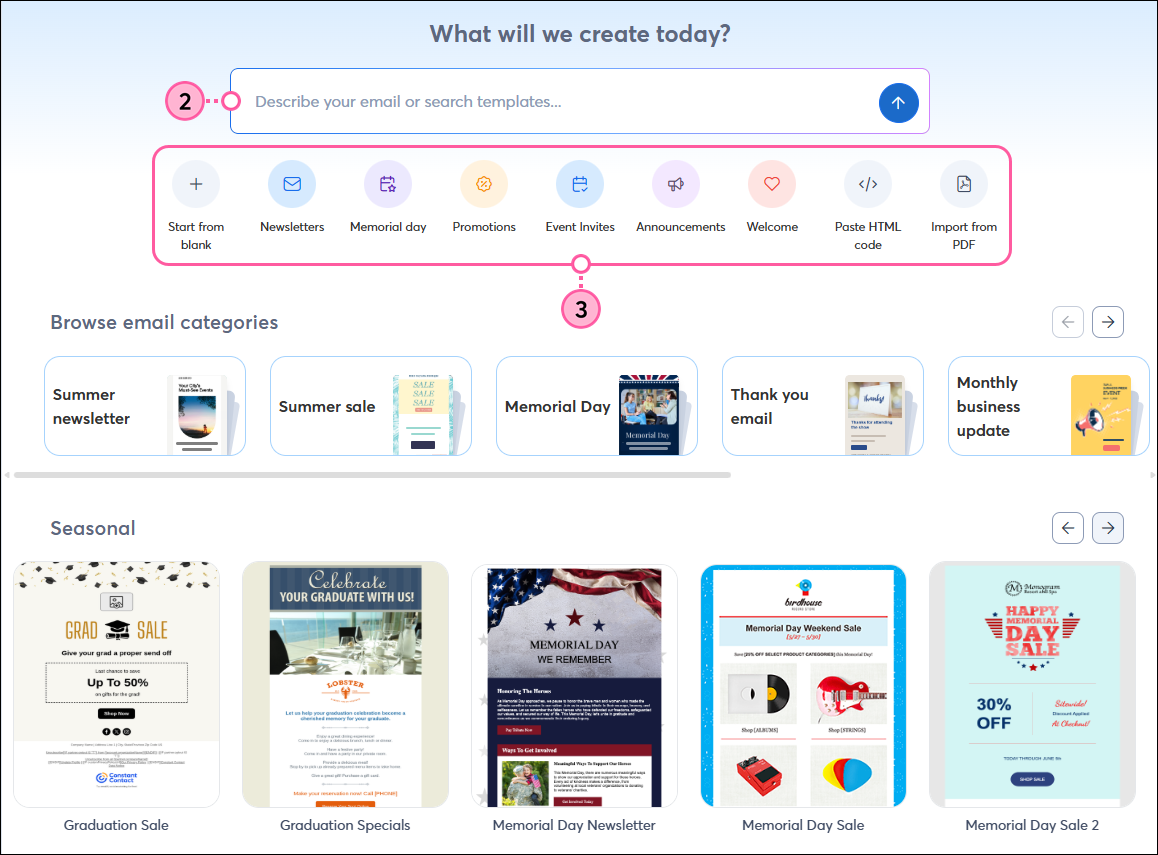Show previous Seasonal templates with left arrow
The image size is (1158, 855).
1068,528
